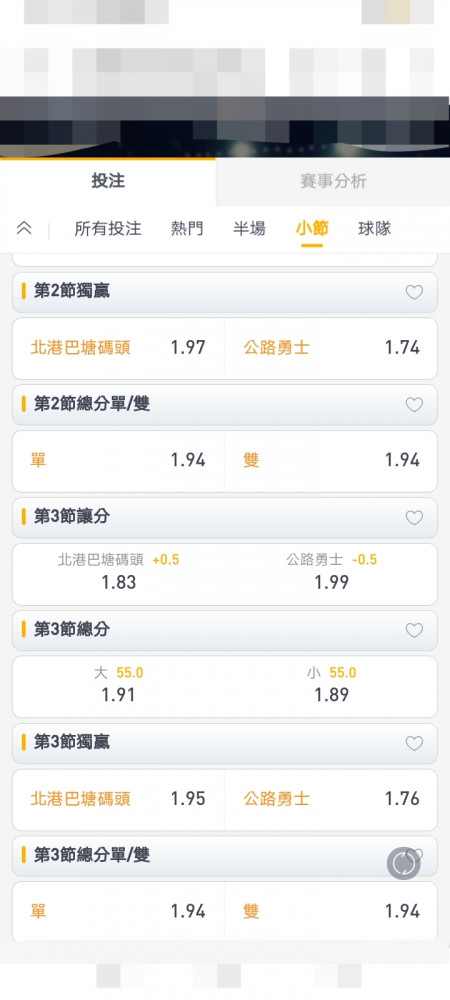
Task: Select 大 55.0 at 1.91 odds
Action: click(x=119, y=685)
